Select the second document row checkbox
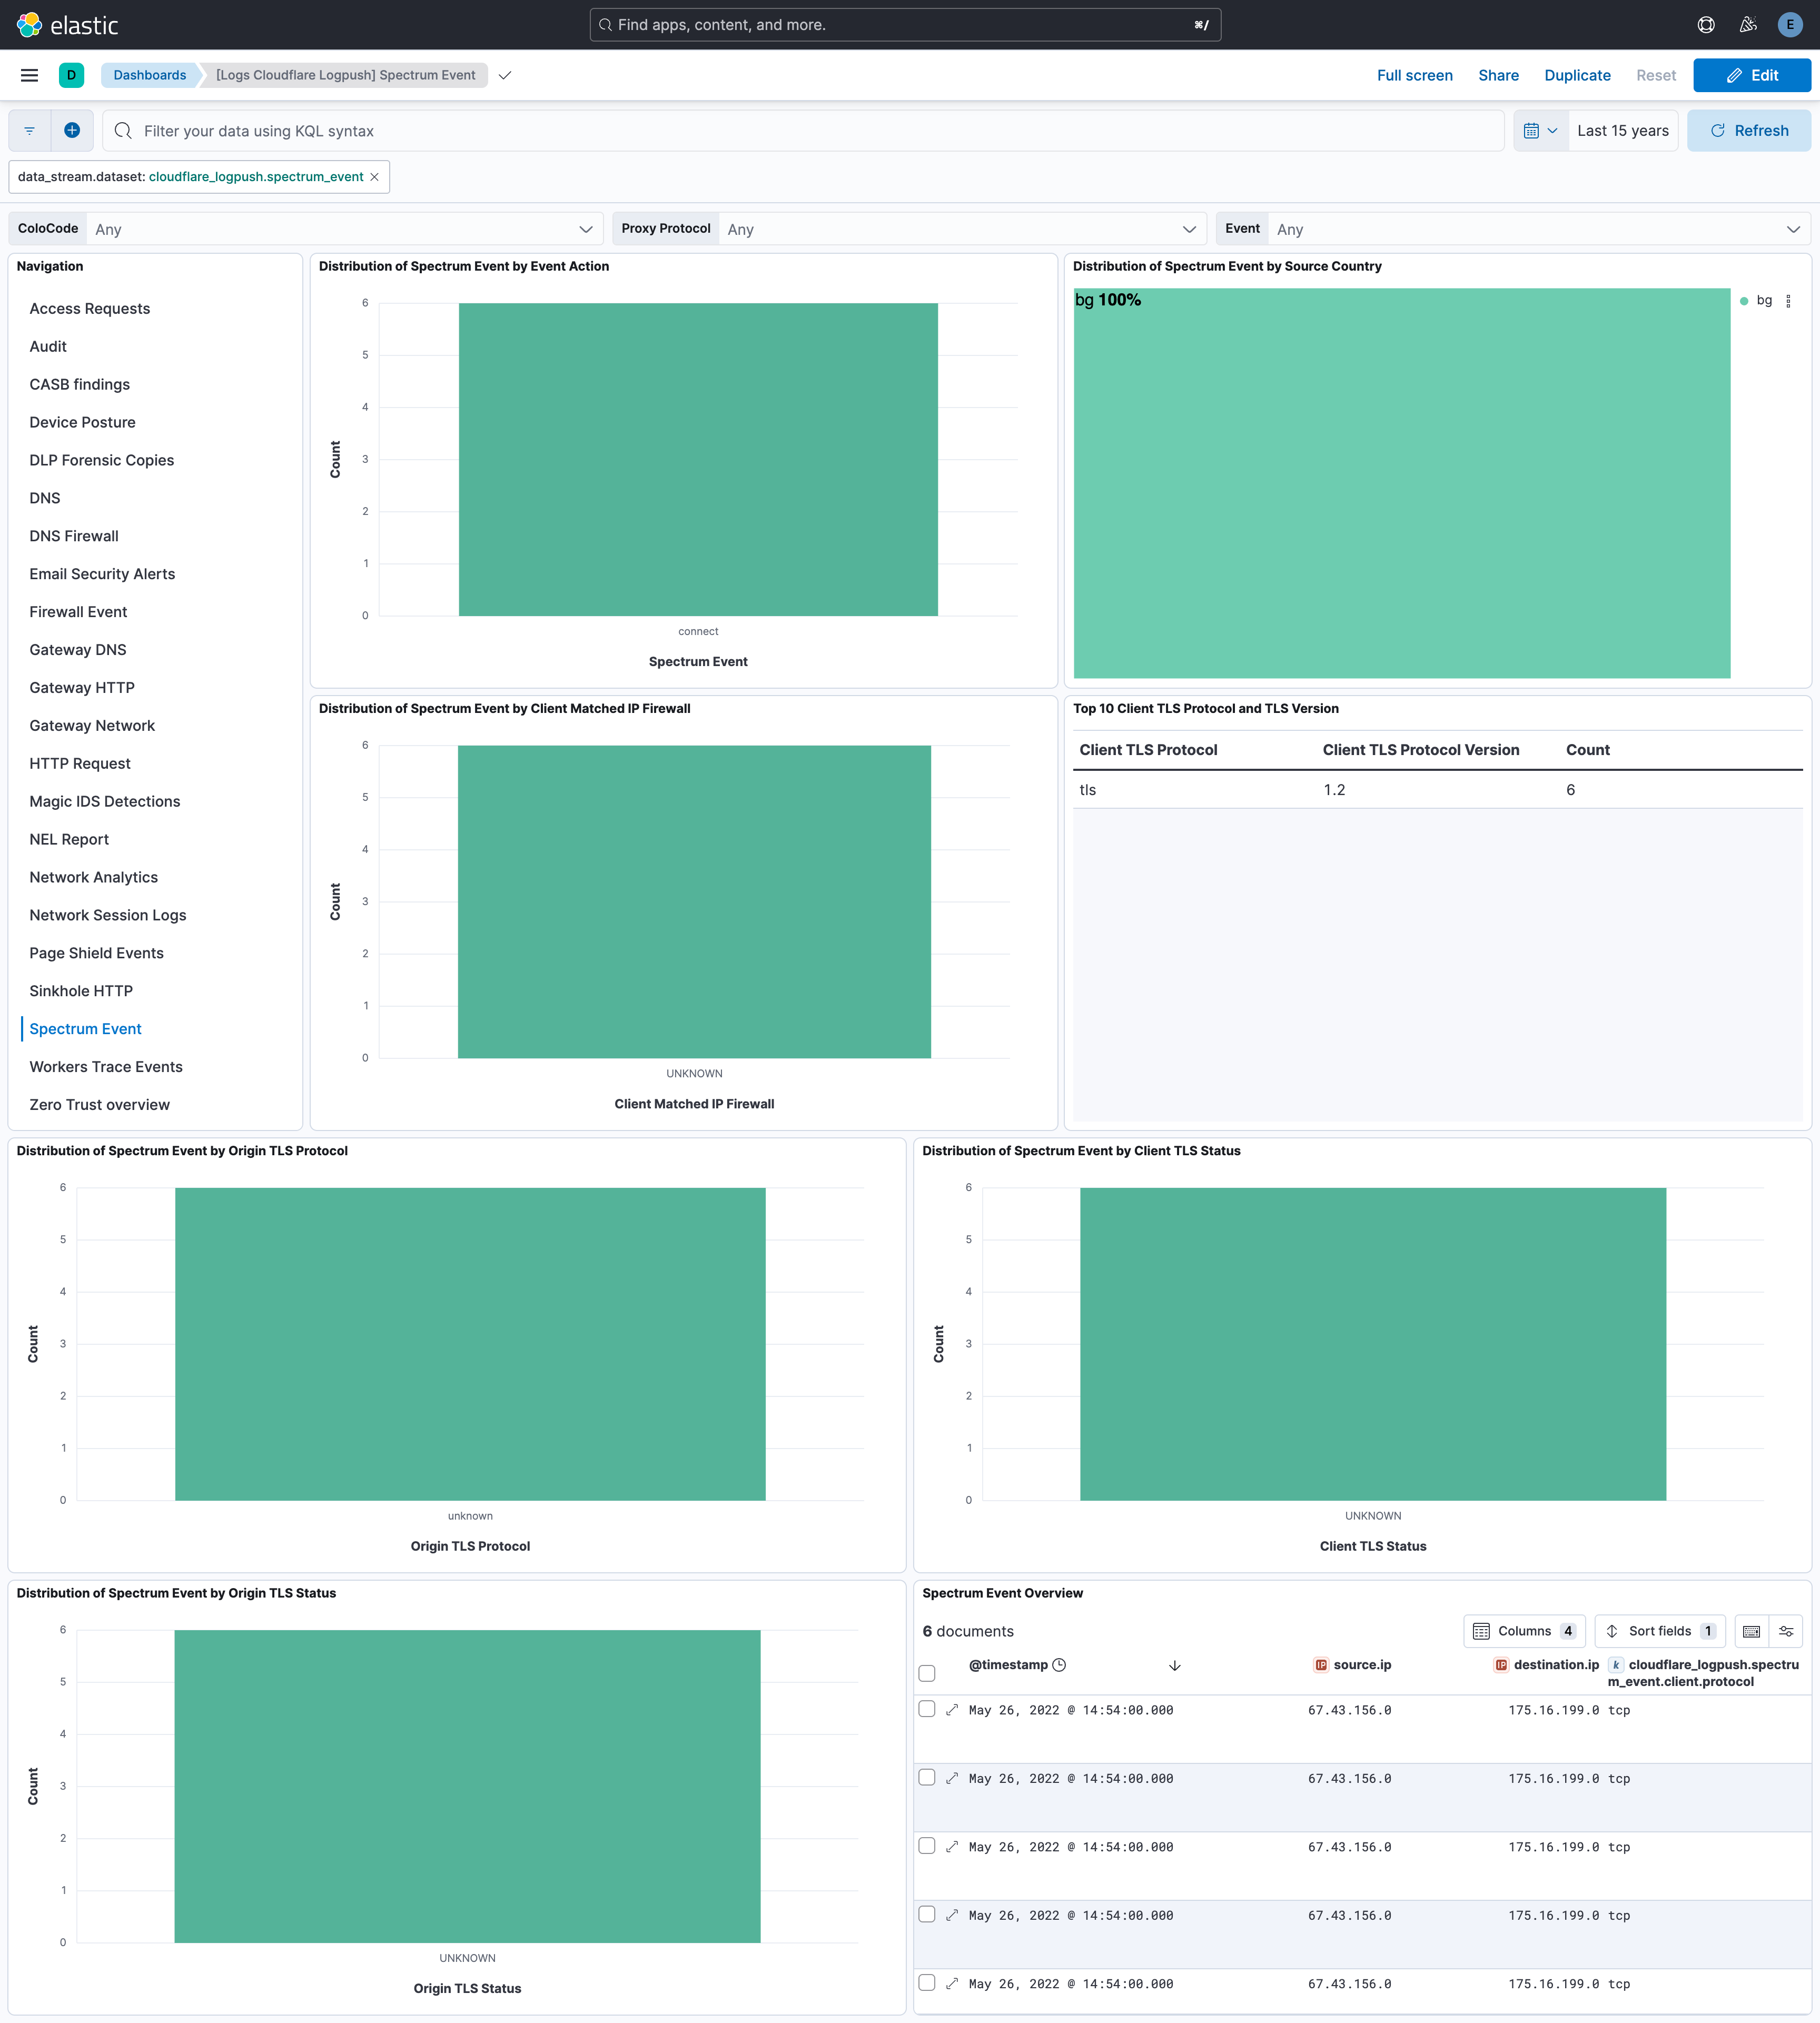This screenshot has height=2023, width=1820. coord(927,1777)
